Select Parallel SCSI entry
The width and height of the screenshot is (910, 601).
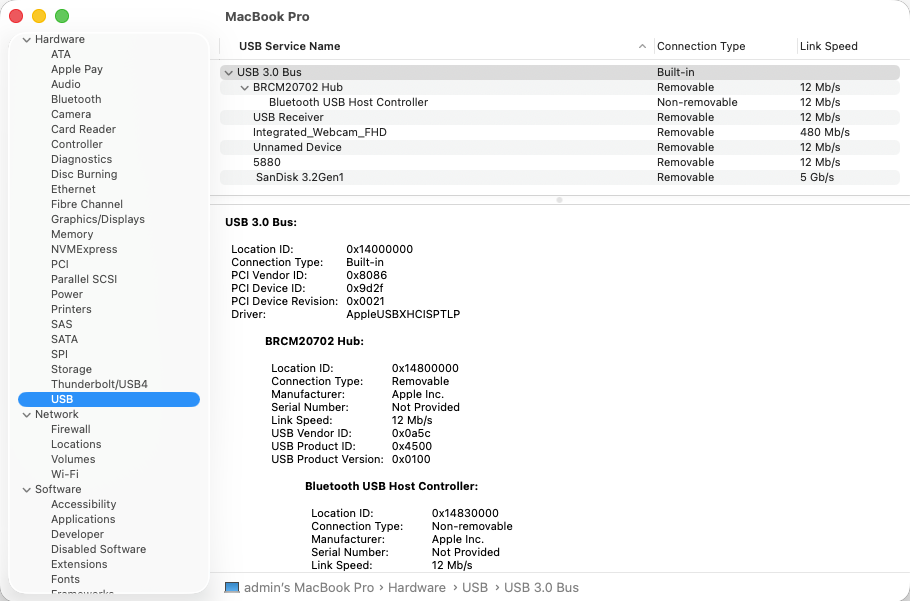pos(84,280)
